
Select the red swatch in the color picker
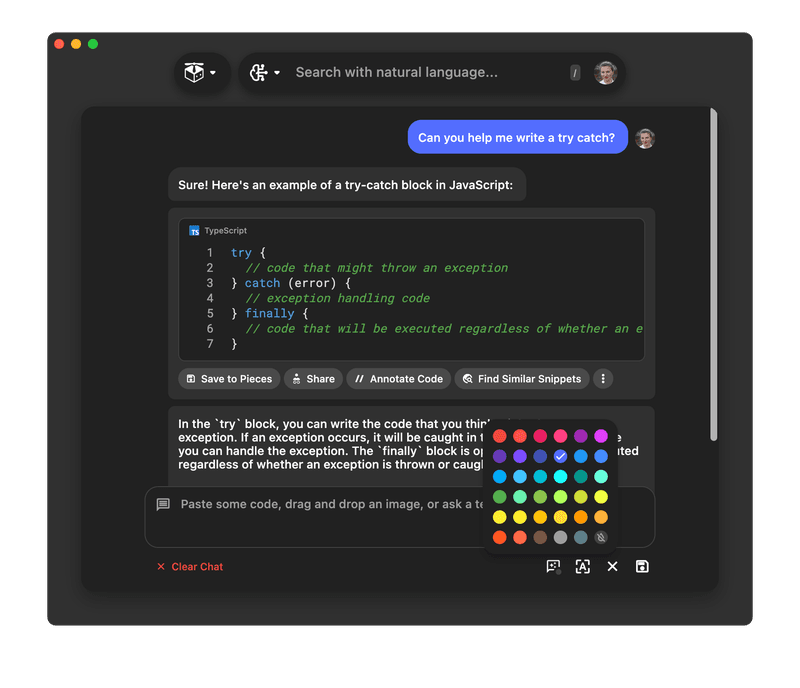tap(500, 436)
